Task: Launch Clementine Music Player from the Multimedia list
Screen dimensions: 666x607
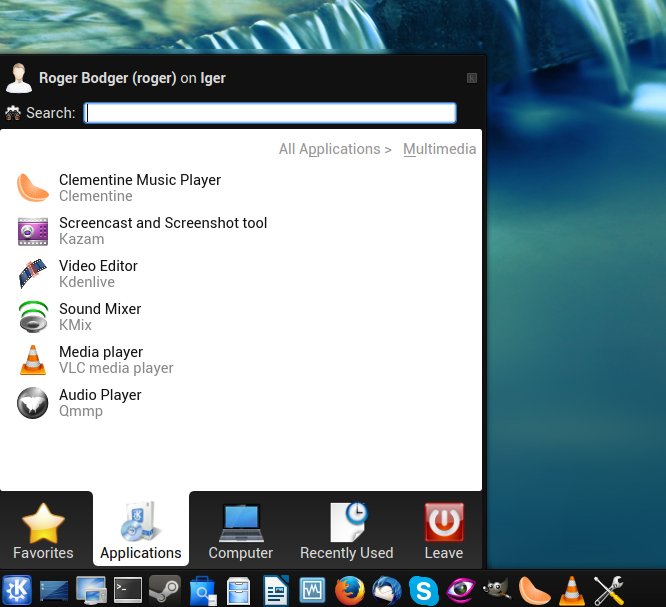Action: click(x=241, y=188)
